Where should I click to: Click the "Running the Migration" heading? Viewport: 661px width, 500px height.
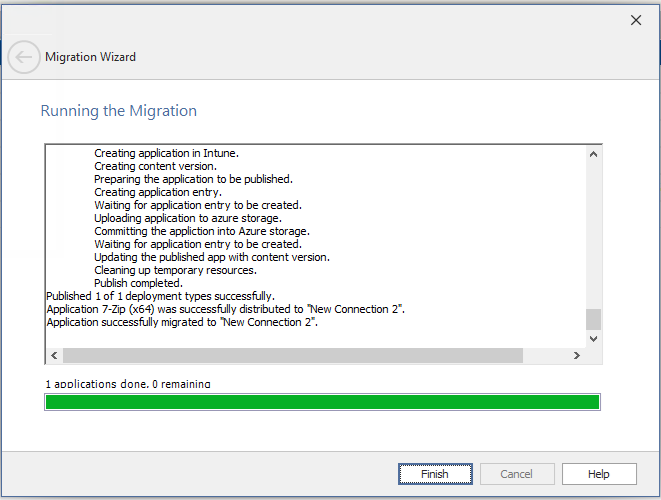(119, 111)
